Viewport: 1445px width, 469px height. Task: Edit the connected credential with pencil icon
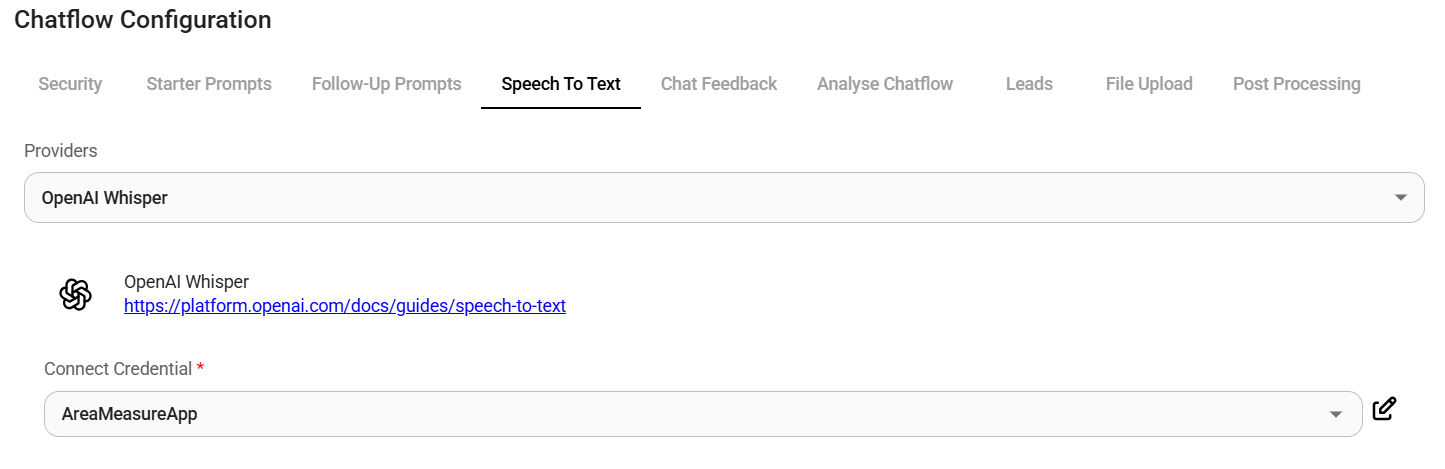pyautogui.click(x=1384, y=409)
